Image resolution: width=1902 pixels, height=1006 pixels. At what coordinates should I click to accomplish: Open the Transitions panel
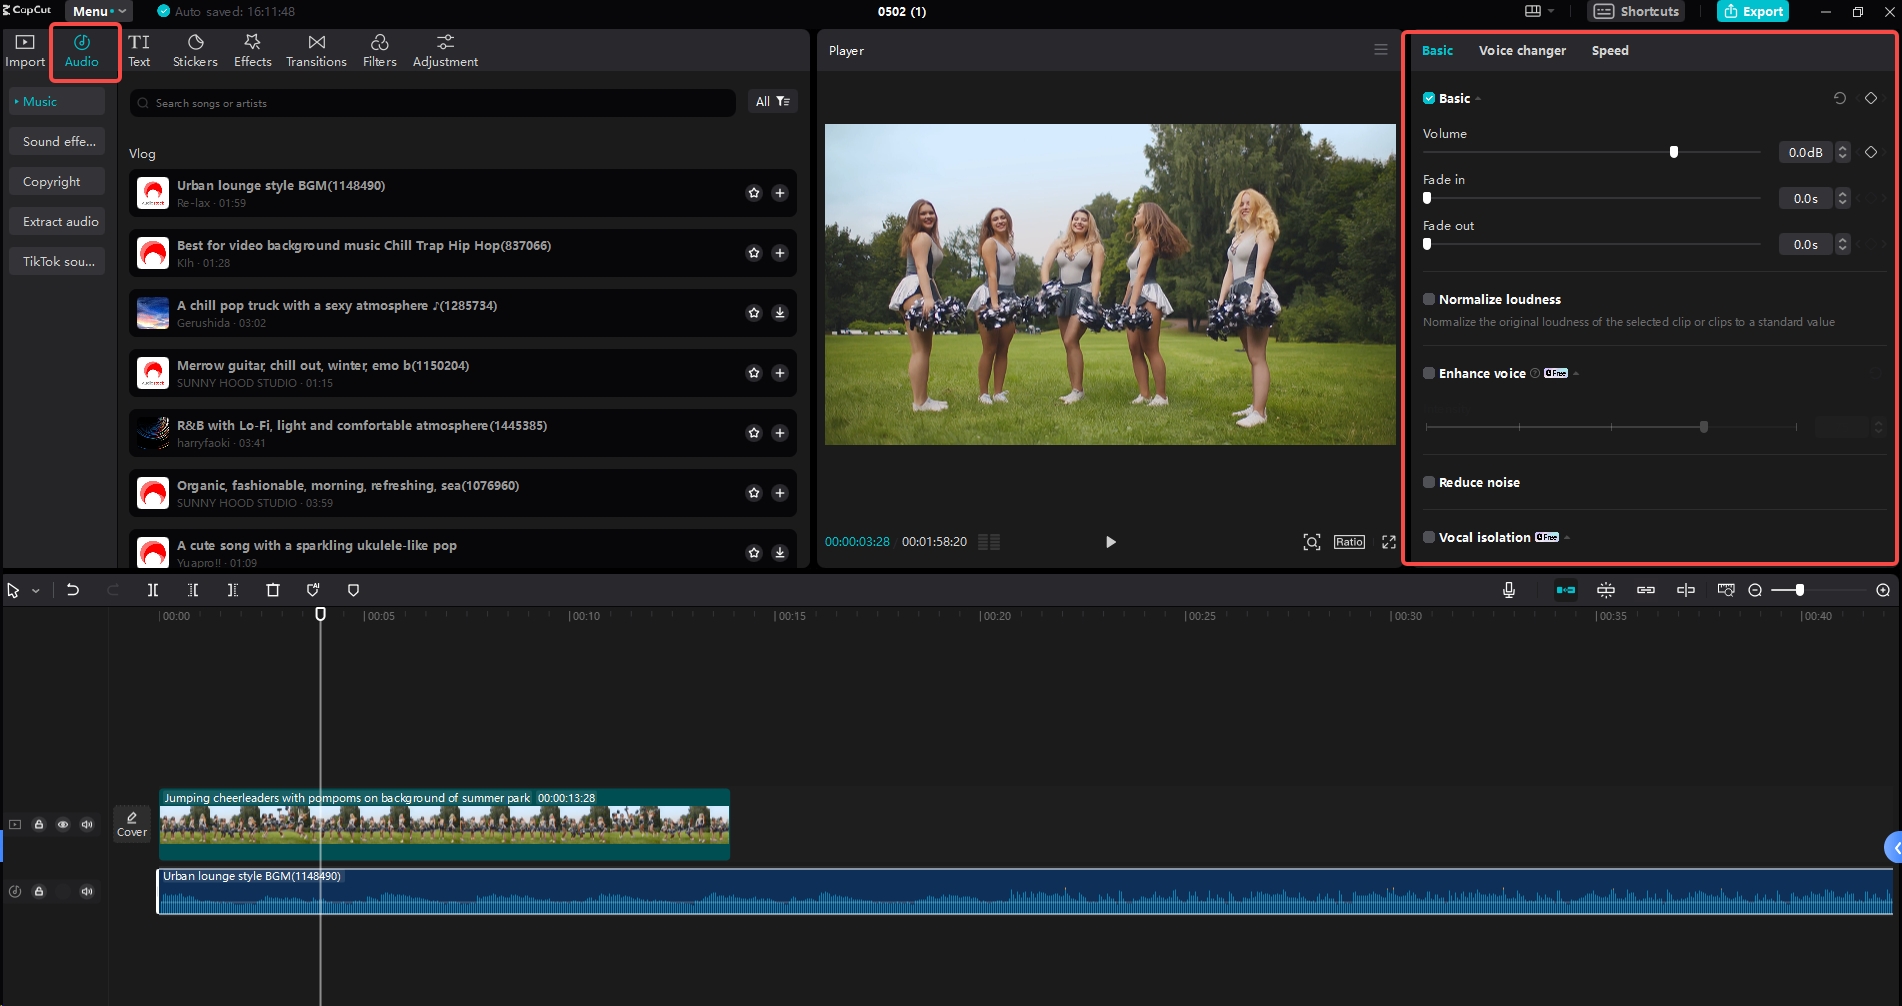pyautogui.click(x=316, y=50)
